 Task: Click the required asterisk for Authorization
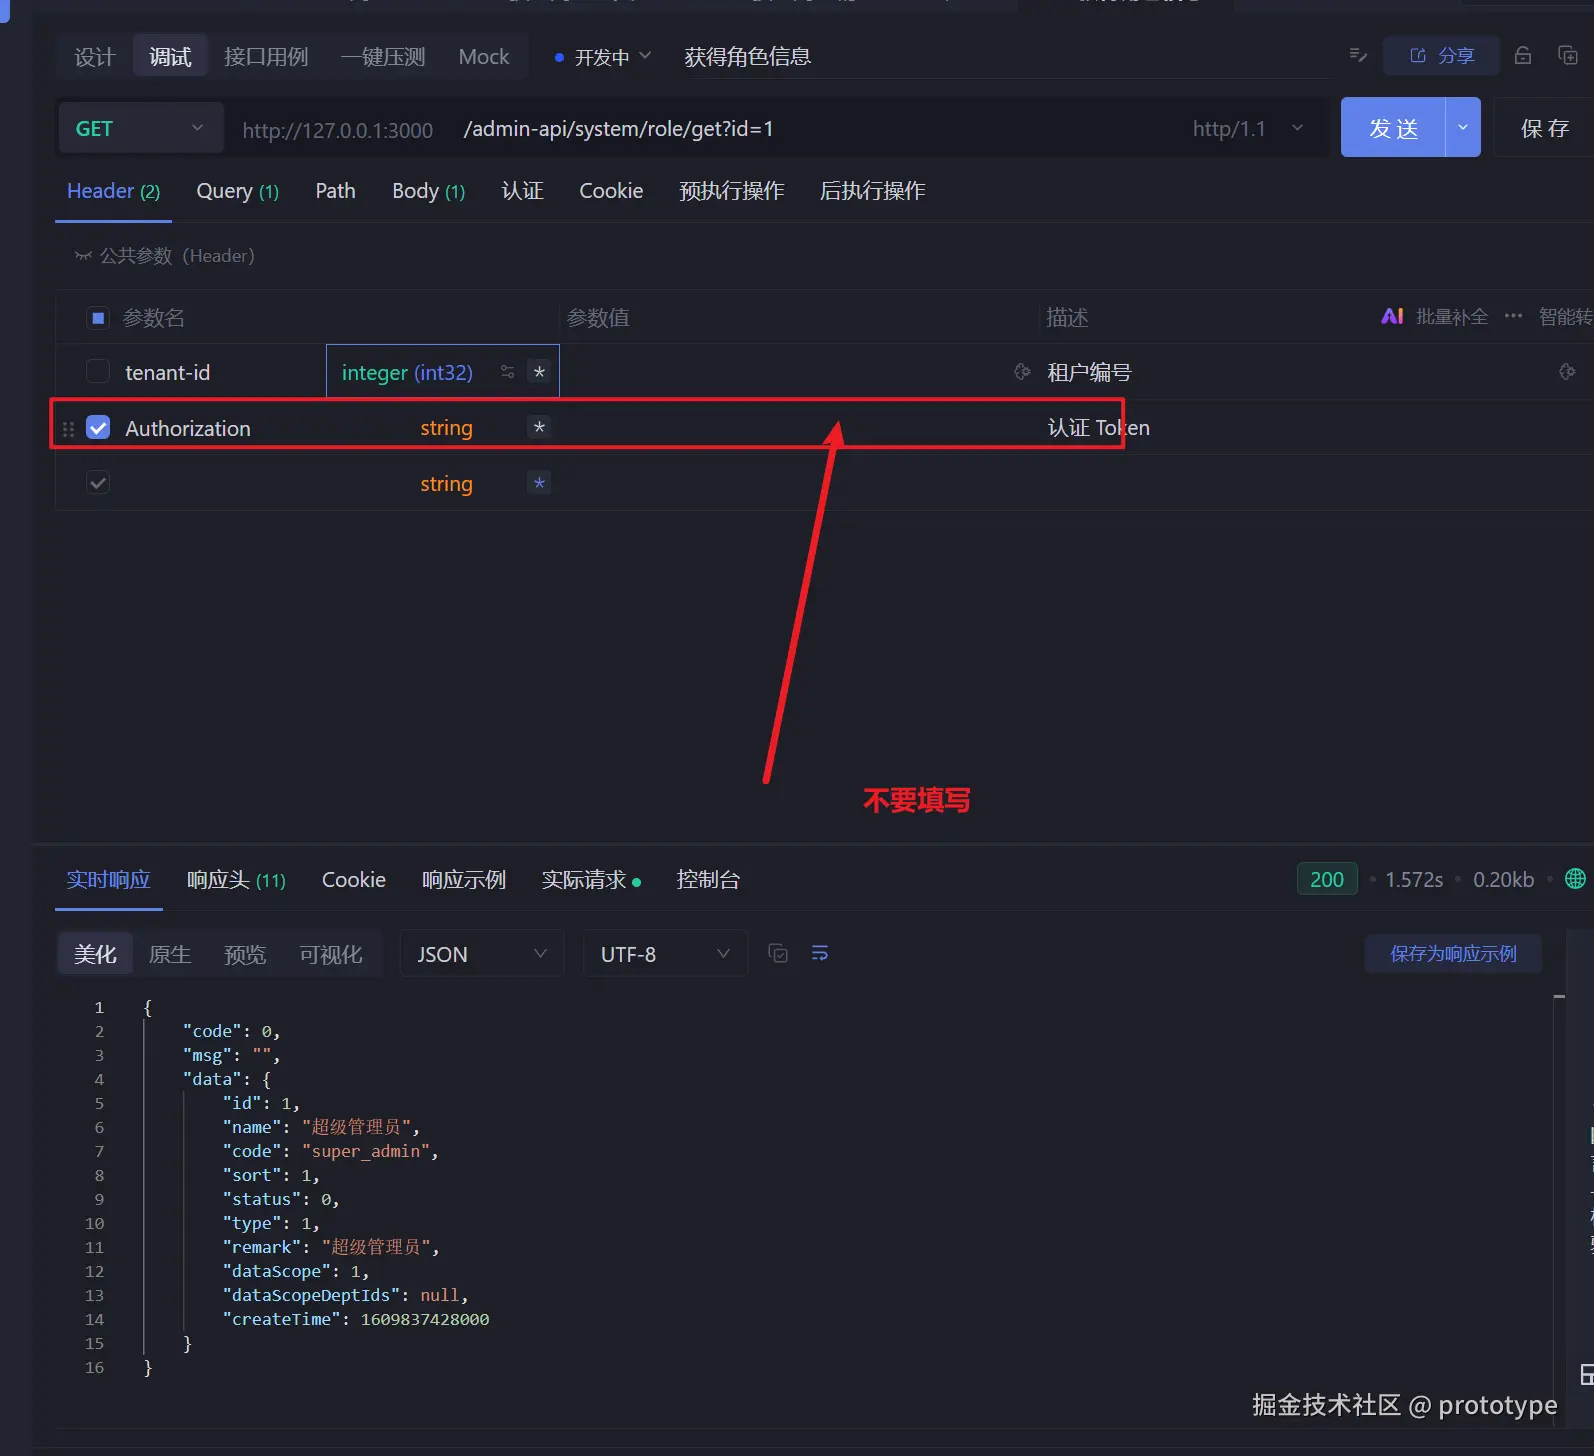pos(539,427)
